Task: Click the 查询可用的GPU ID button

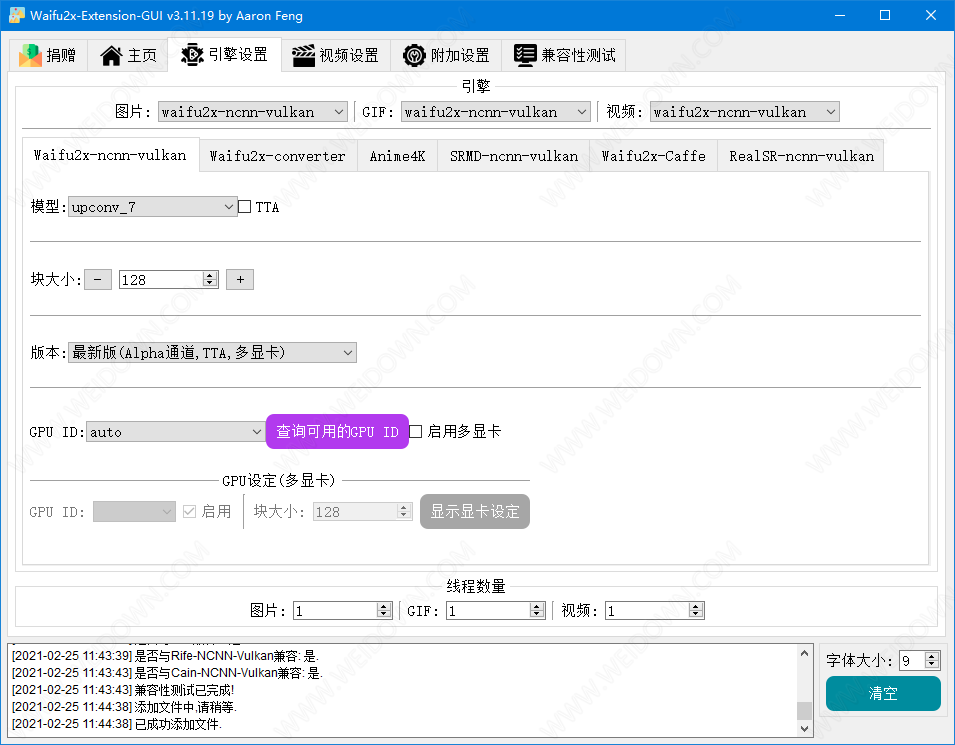Action: click(x=337, y=432)
